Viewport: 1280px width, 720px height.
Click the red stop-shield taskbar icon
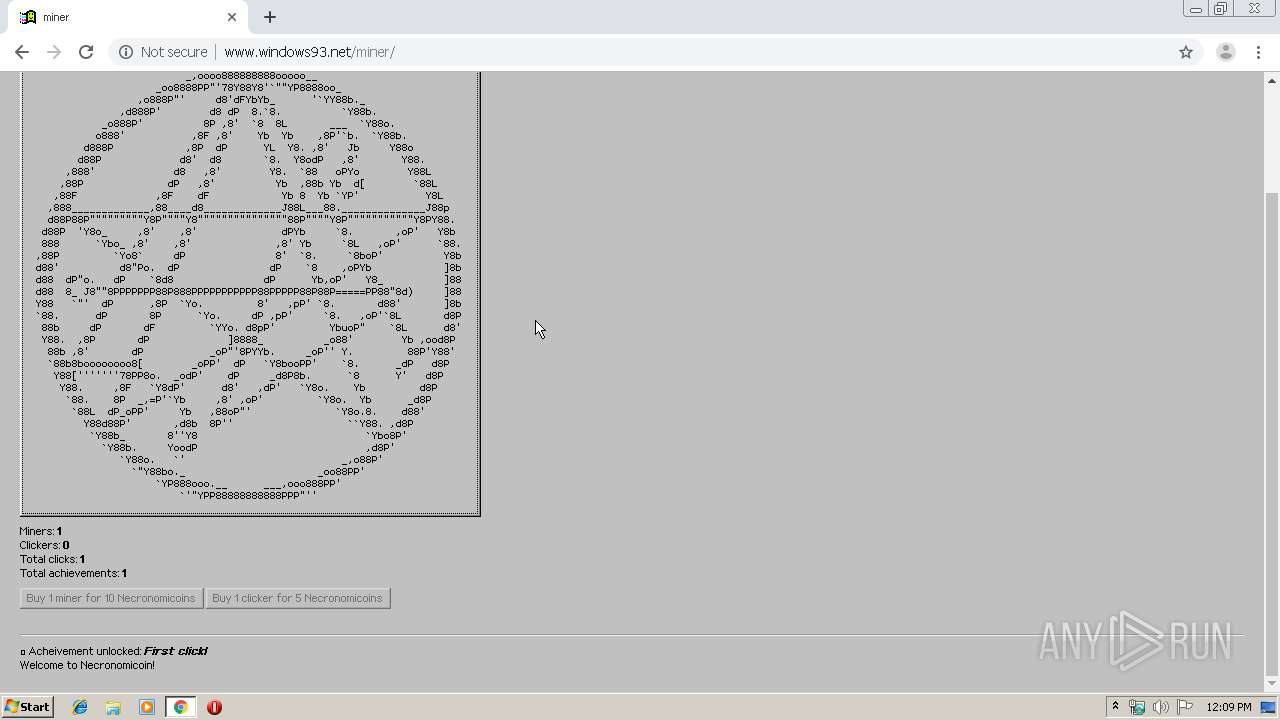214,707
